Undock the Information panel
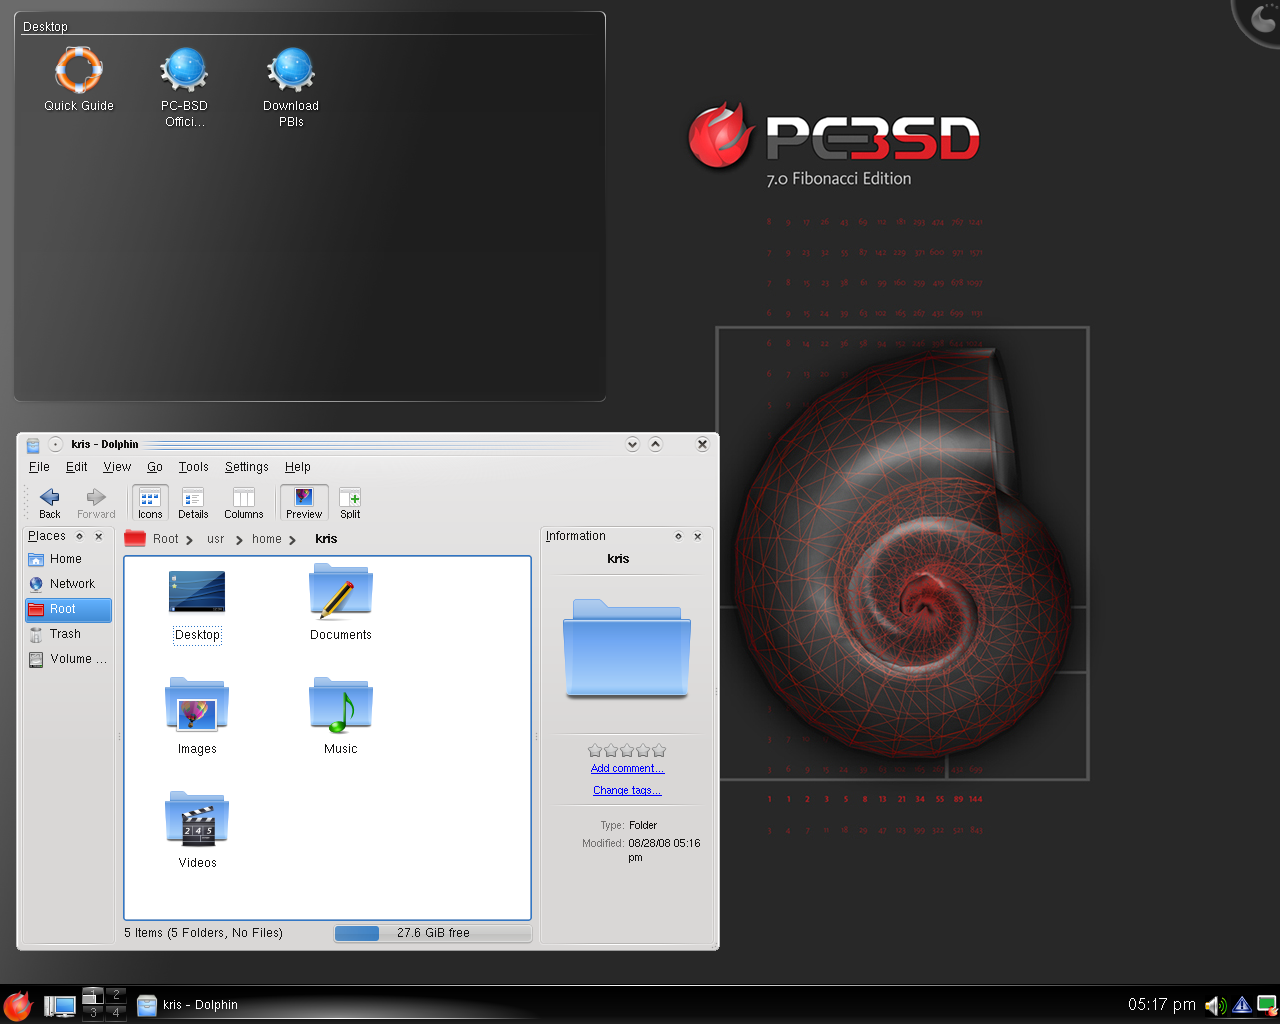The image size is (1280, 1024). click(x=678, y=536)
